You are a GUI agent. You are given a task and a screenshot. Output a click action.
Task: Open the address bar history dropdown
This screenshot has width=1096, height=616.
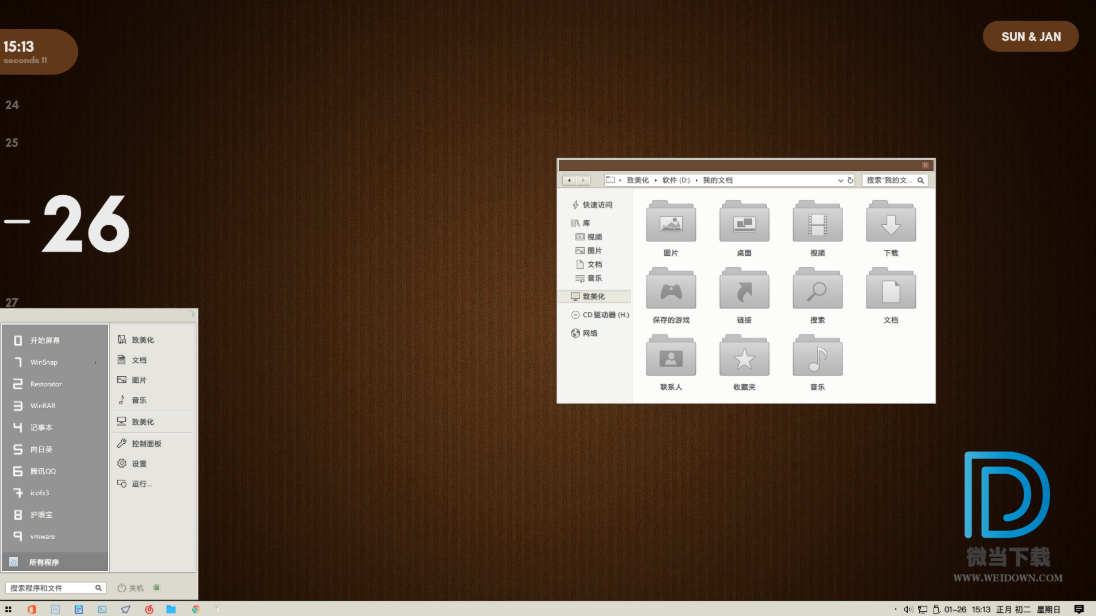coord(840,180)
